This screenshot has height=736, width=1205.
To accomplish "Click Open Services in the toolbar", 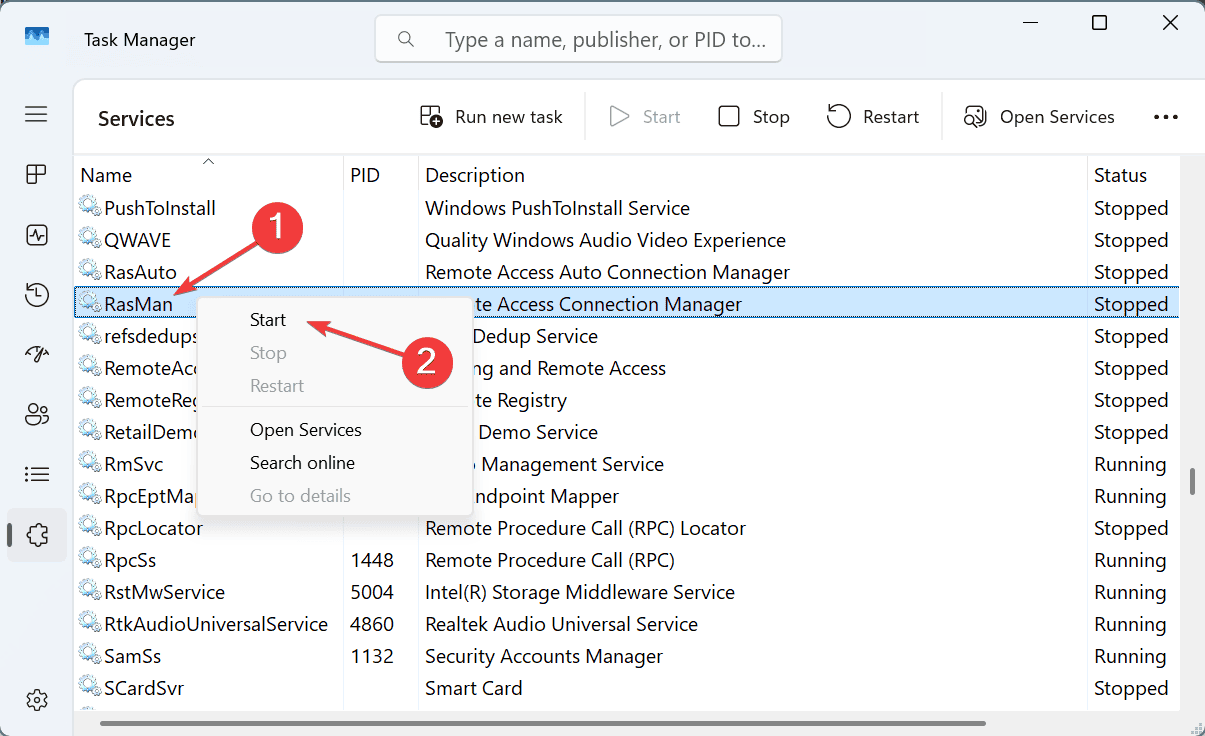I will (x=1039, y=117).
